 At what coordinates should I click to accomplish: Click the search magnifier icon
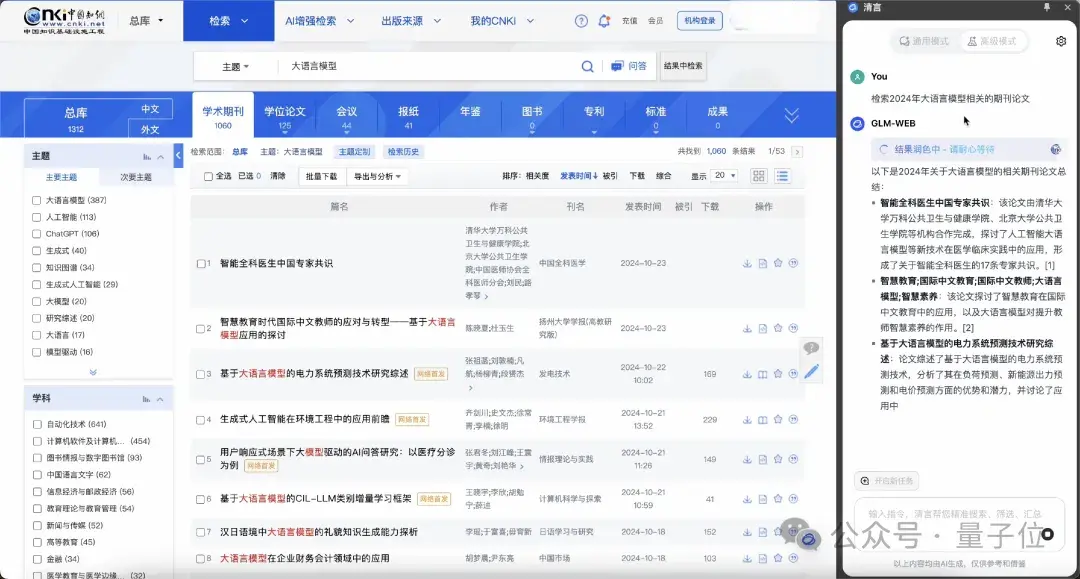tap(588, 66)
